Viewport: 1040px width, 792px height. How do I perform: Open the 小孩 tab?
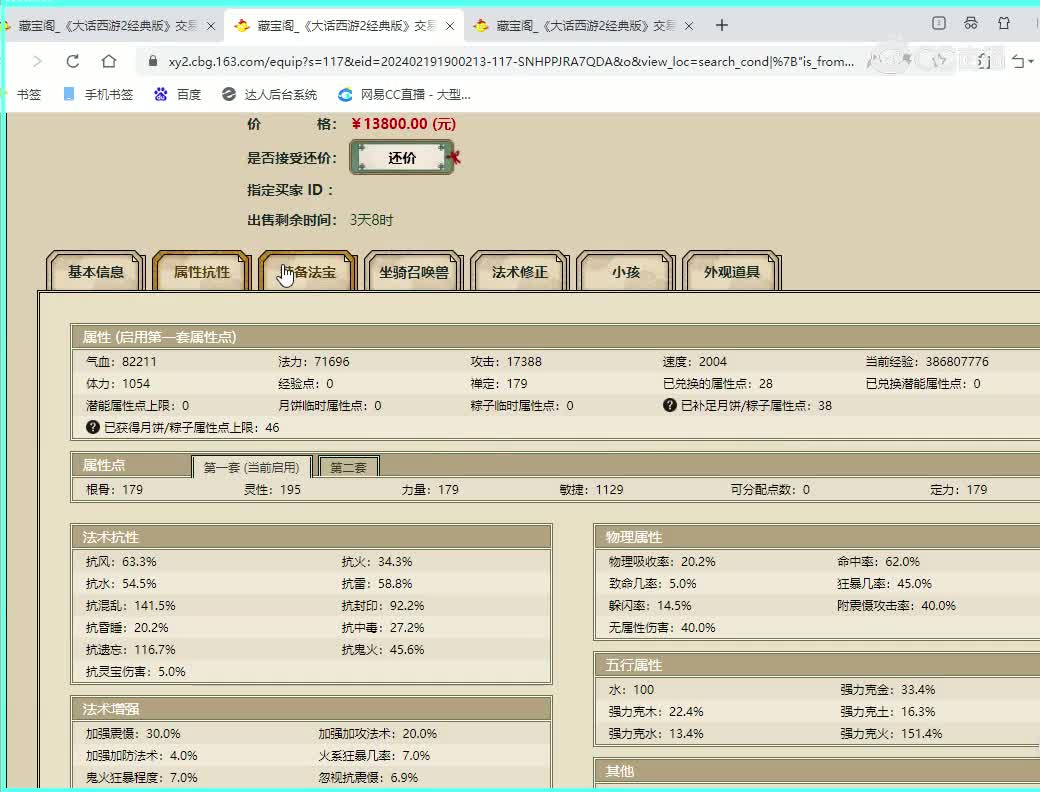pyautogui.click(x=626, y=272)
